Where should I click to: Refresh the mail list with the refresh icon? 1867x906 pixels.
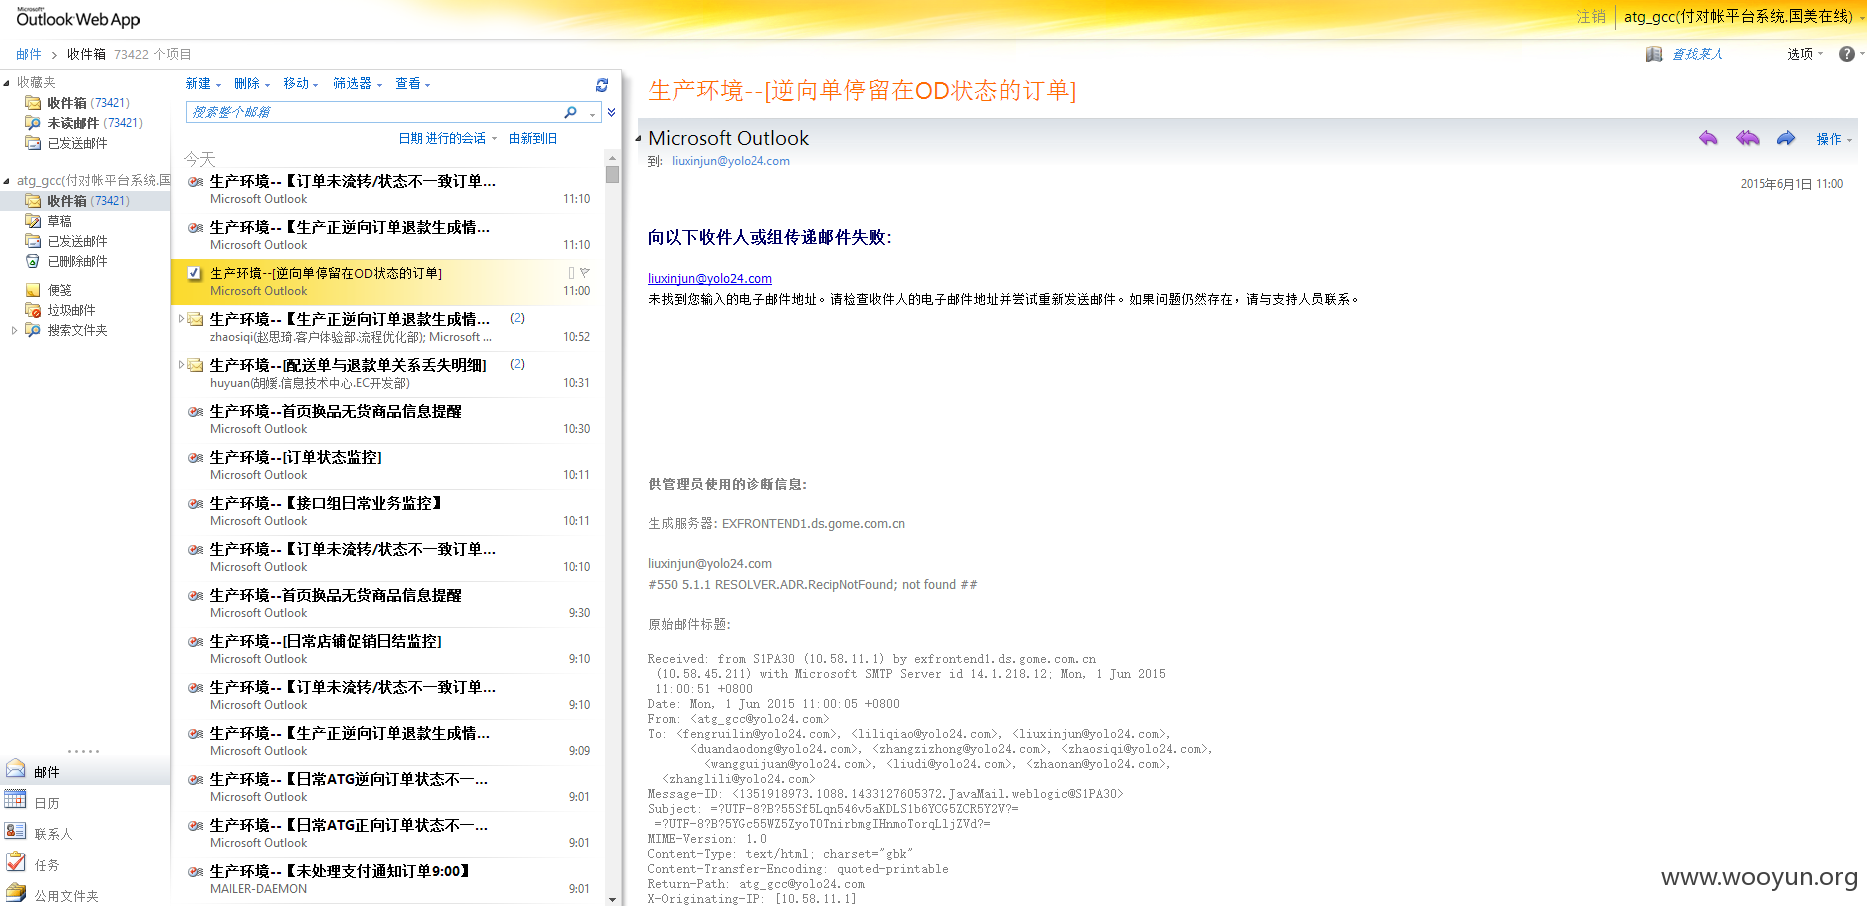click(x=602, y=85)
